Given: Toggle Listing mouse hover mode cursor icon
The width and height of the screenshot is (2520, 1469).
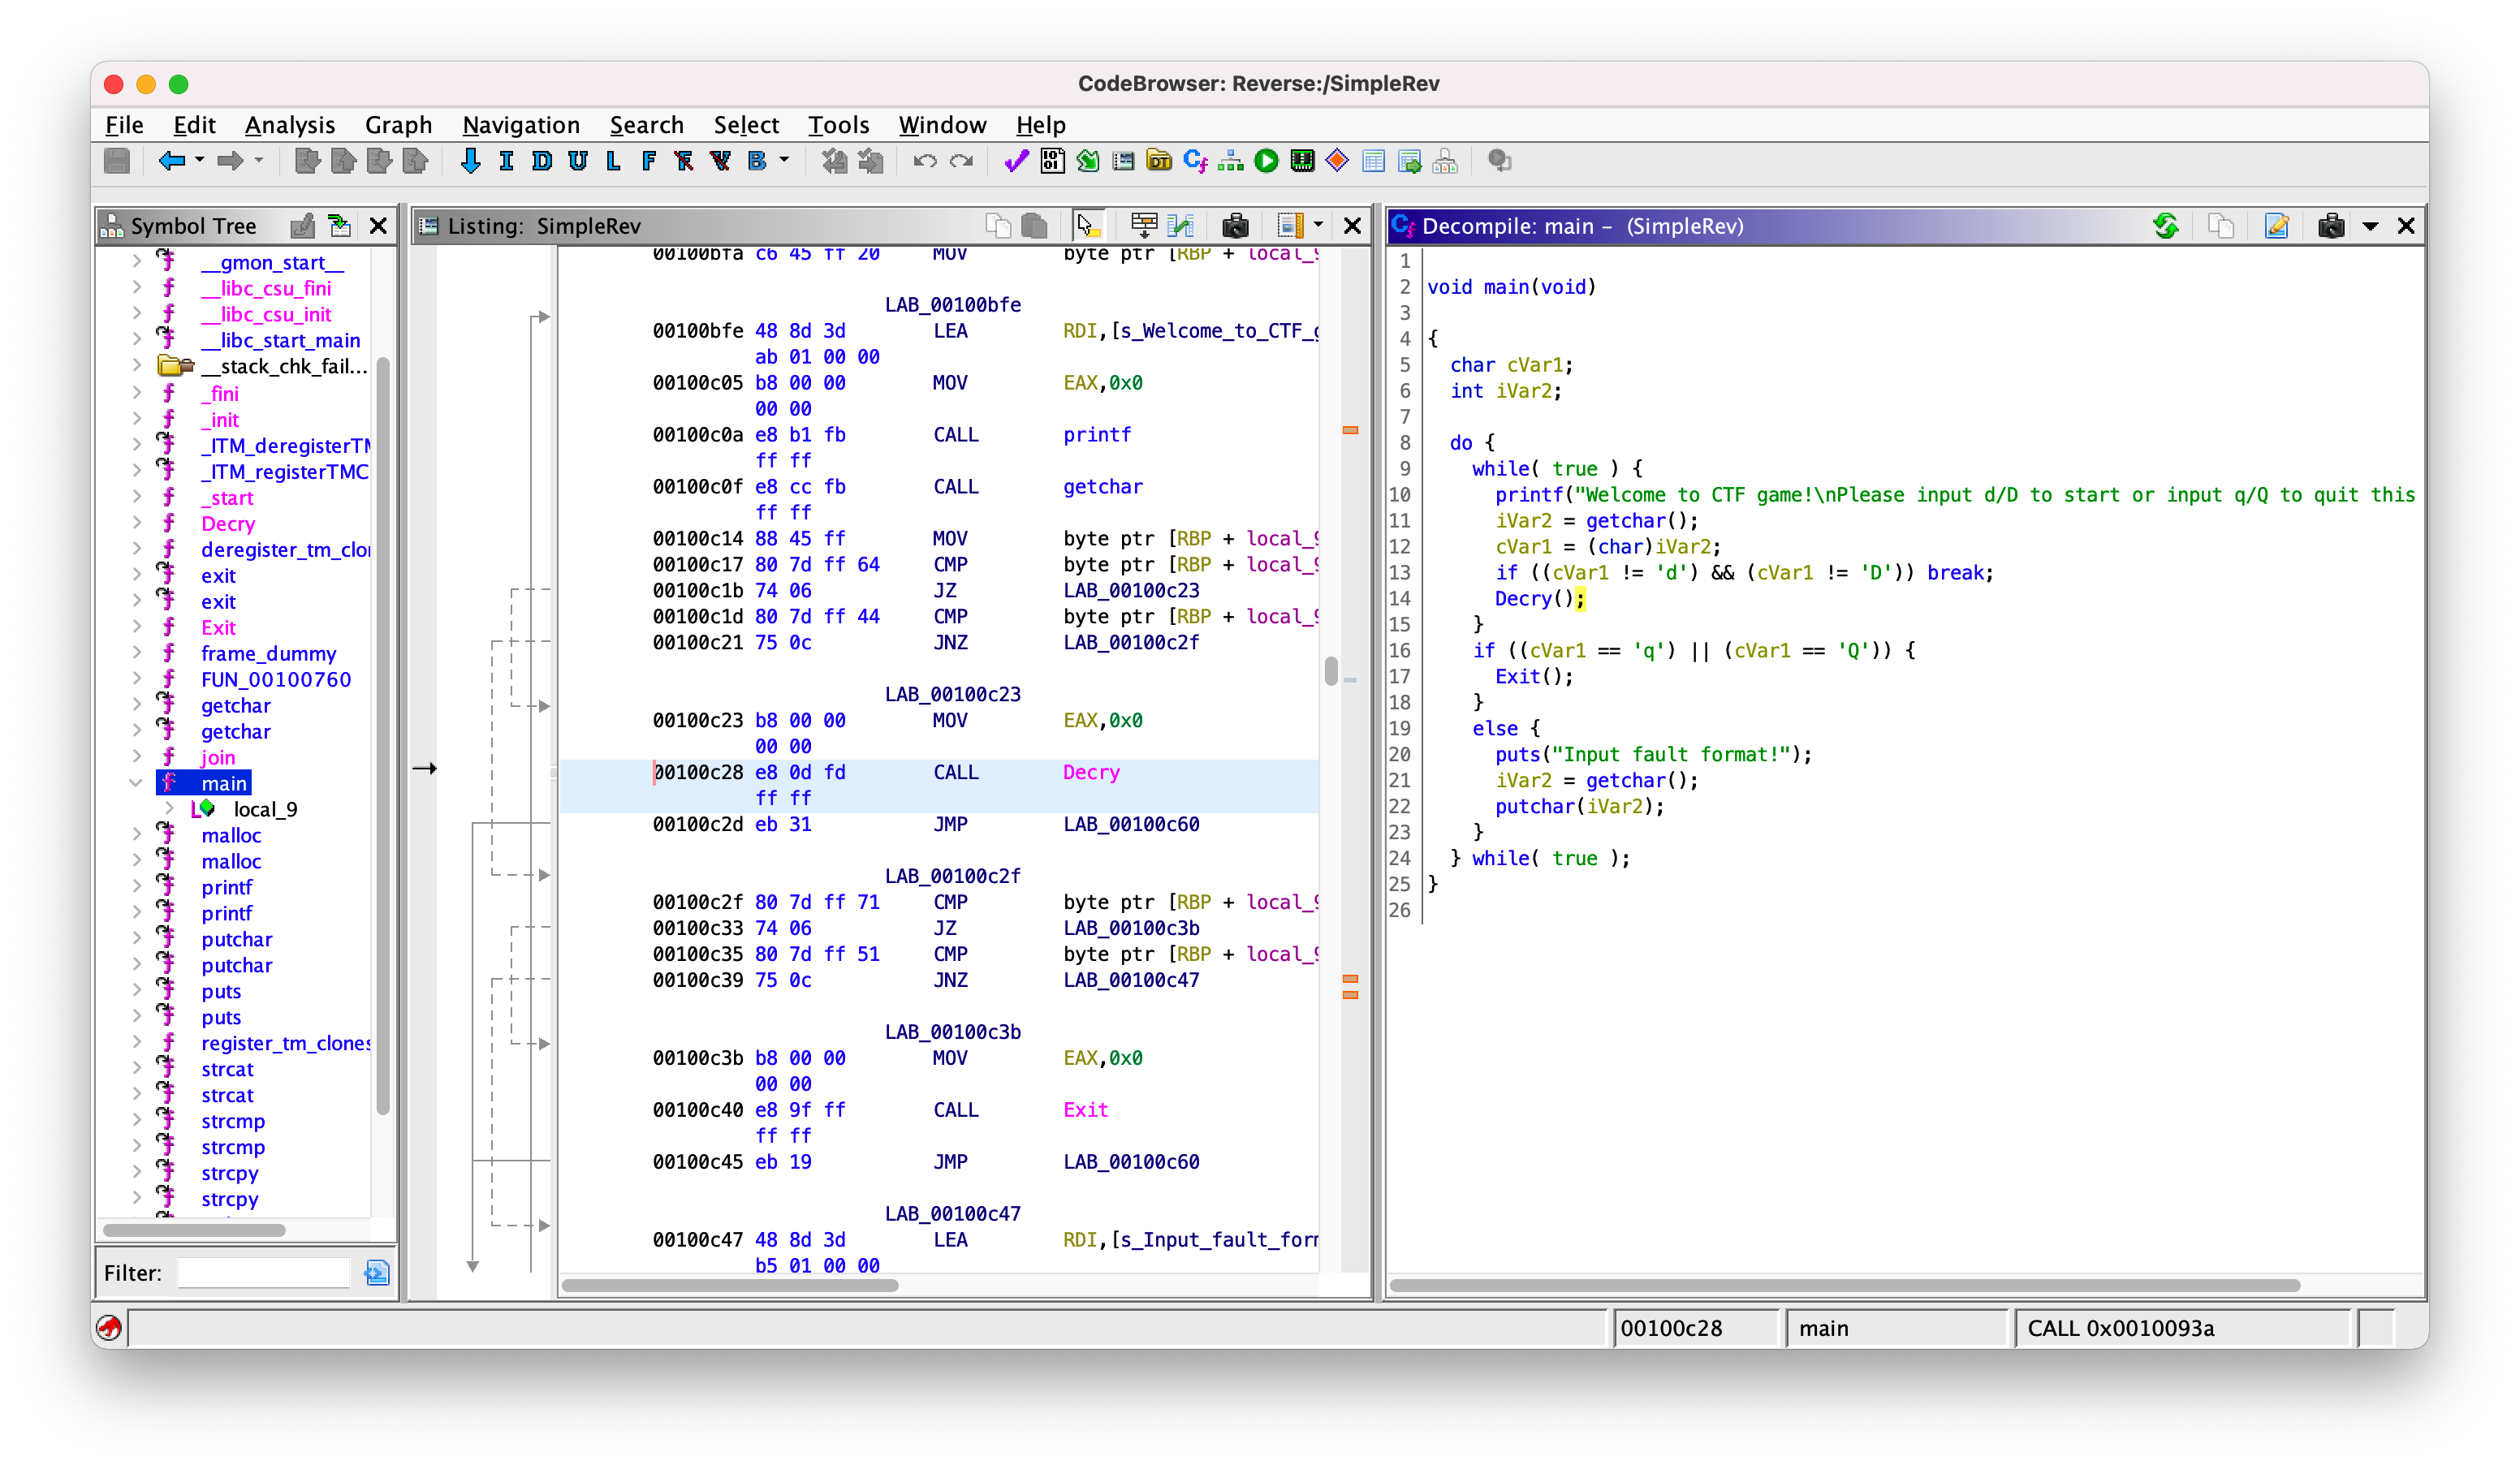Looking at the screenshot, I should (x=1088, y=226).
